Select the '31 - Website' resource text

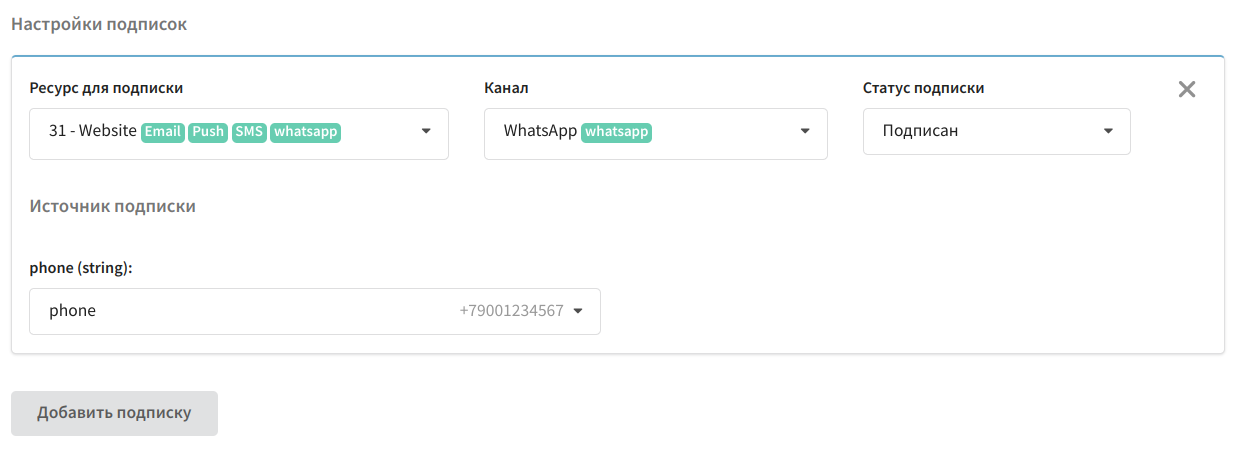pos(93,131)
